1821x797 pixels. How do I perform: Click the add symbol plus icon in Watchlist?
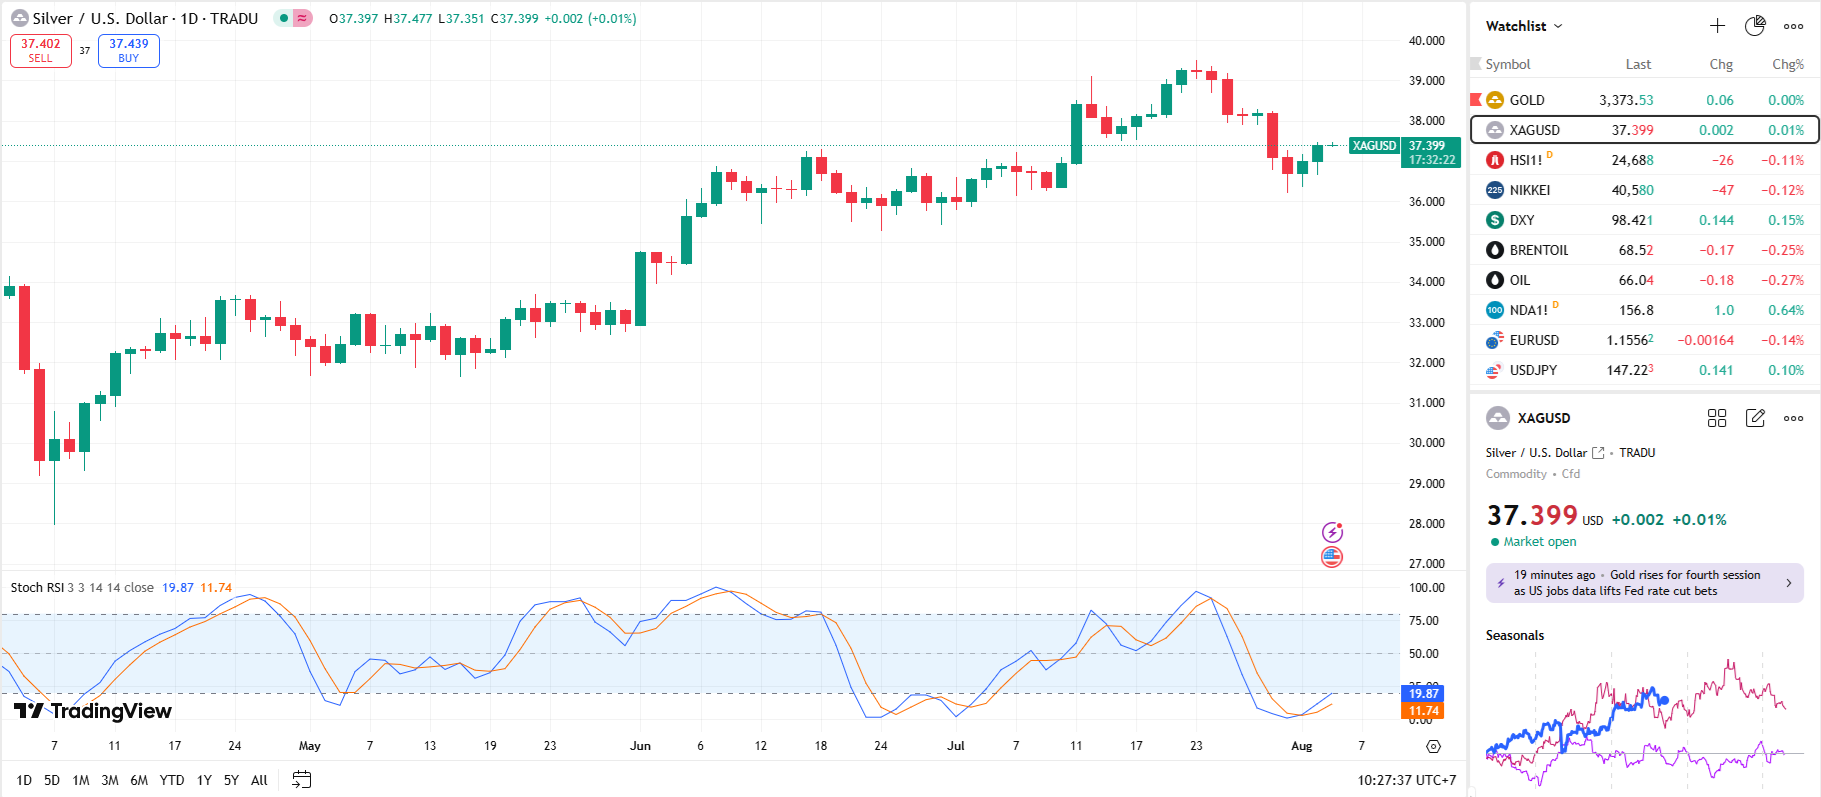click(1717, 26)
